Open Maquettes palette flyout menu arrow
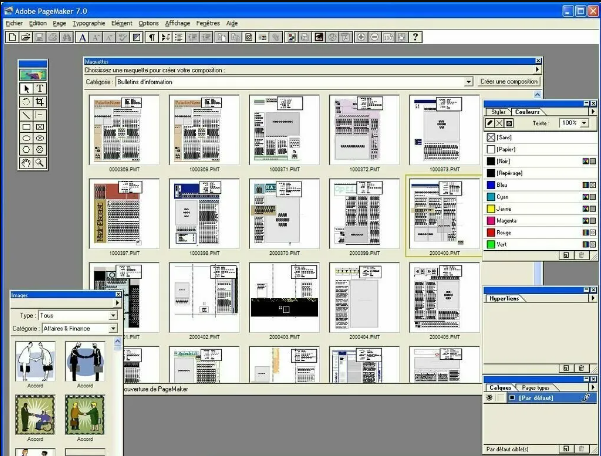The width and height of the screenshot is (601, 456). (537, 70)
